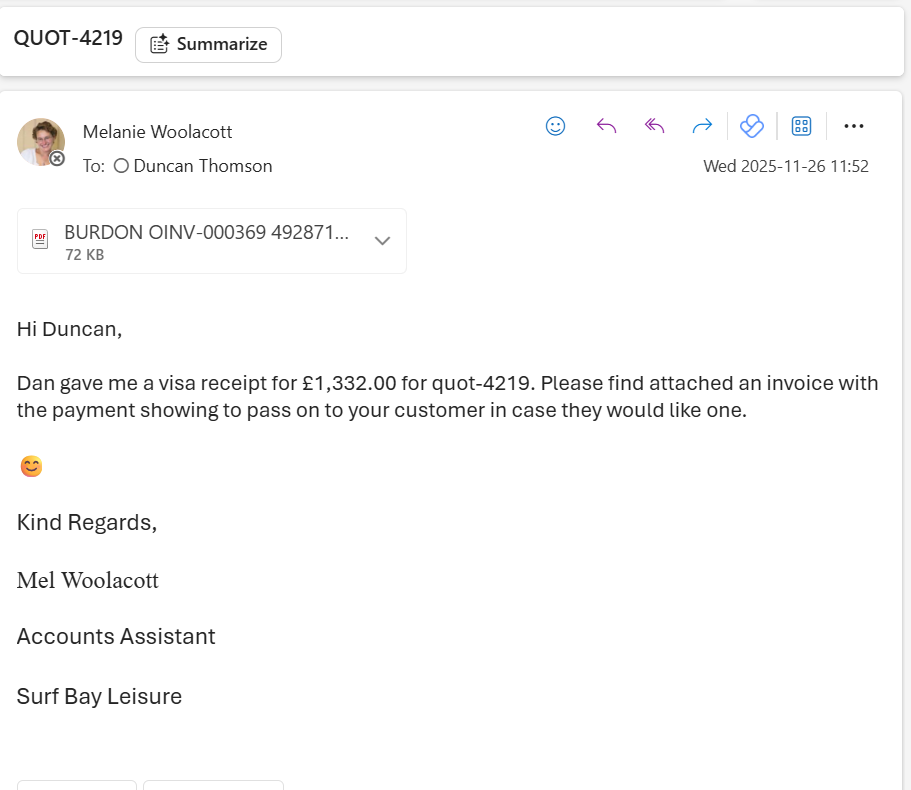
Task: React to the message with the emoji icon
Action: tap(555, 126)
